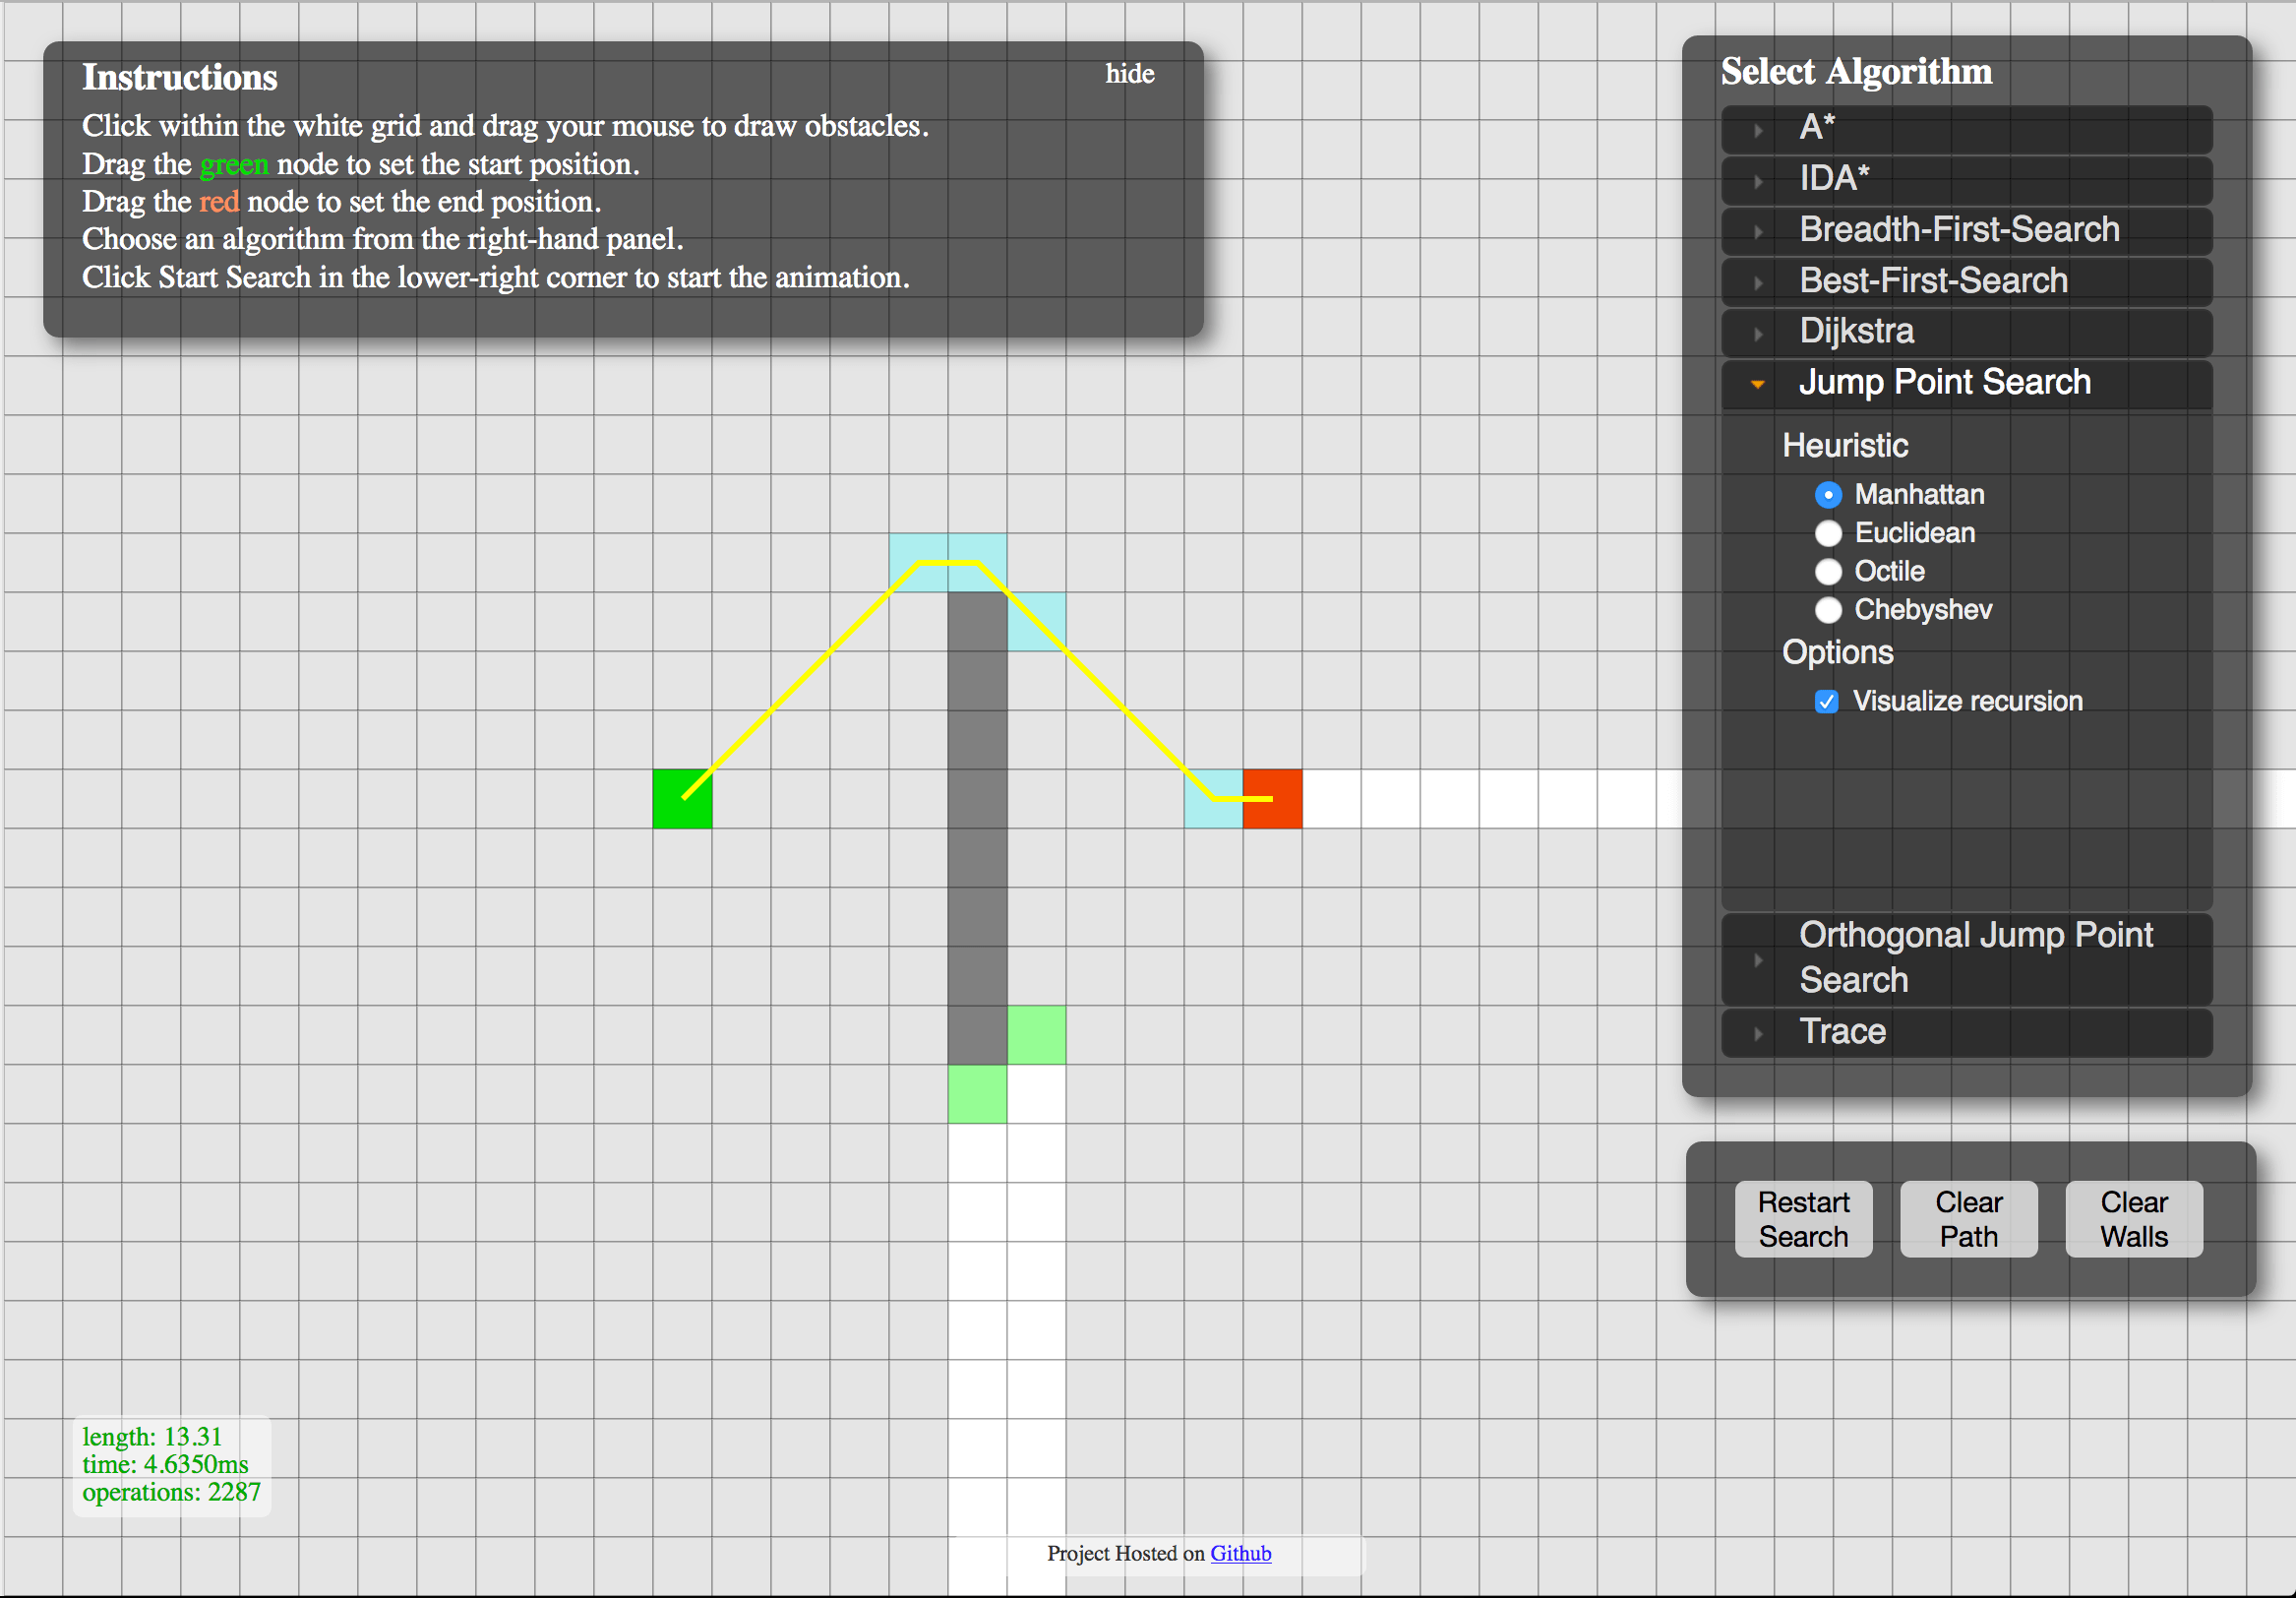The height and width of the screenshot is (1598, 2296).
Task: Hide the Instructions panel
Action: tap(1129, 74)
